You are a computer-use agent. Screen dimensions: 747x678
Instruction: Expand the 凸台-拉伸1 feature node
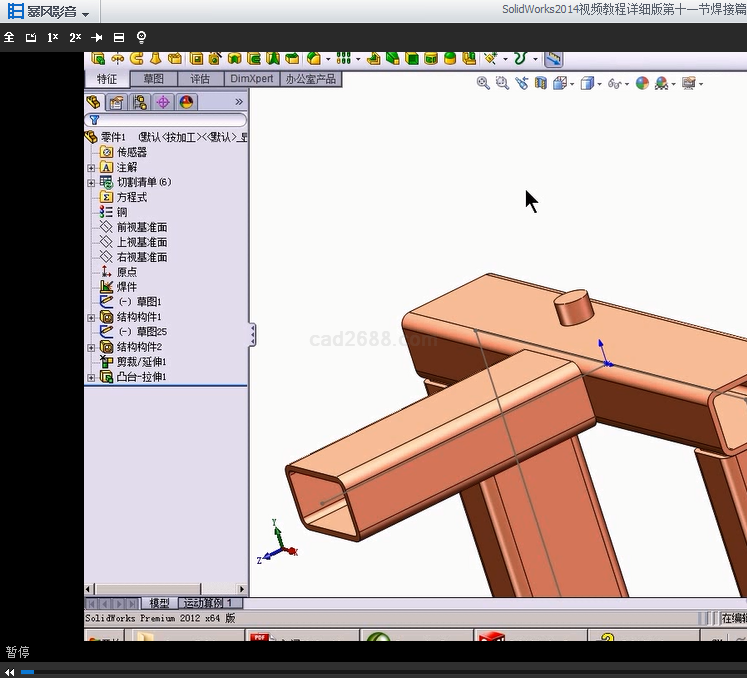click(x=92, y=377)
